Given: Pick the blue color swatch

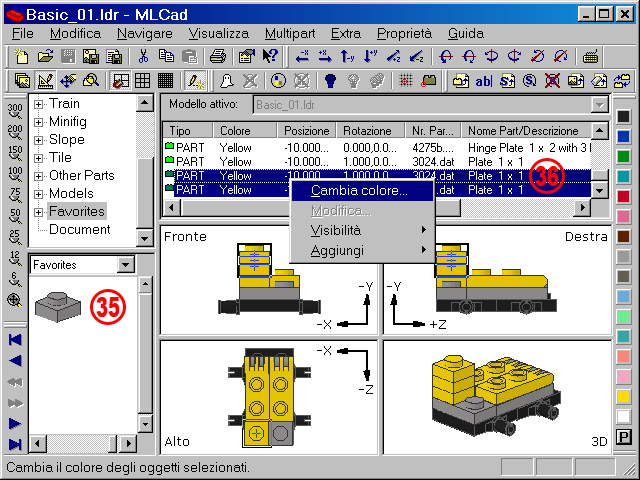Looking at the screenshot, I should (623, 136).
